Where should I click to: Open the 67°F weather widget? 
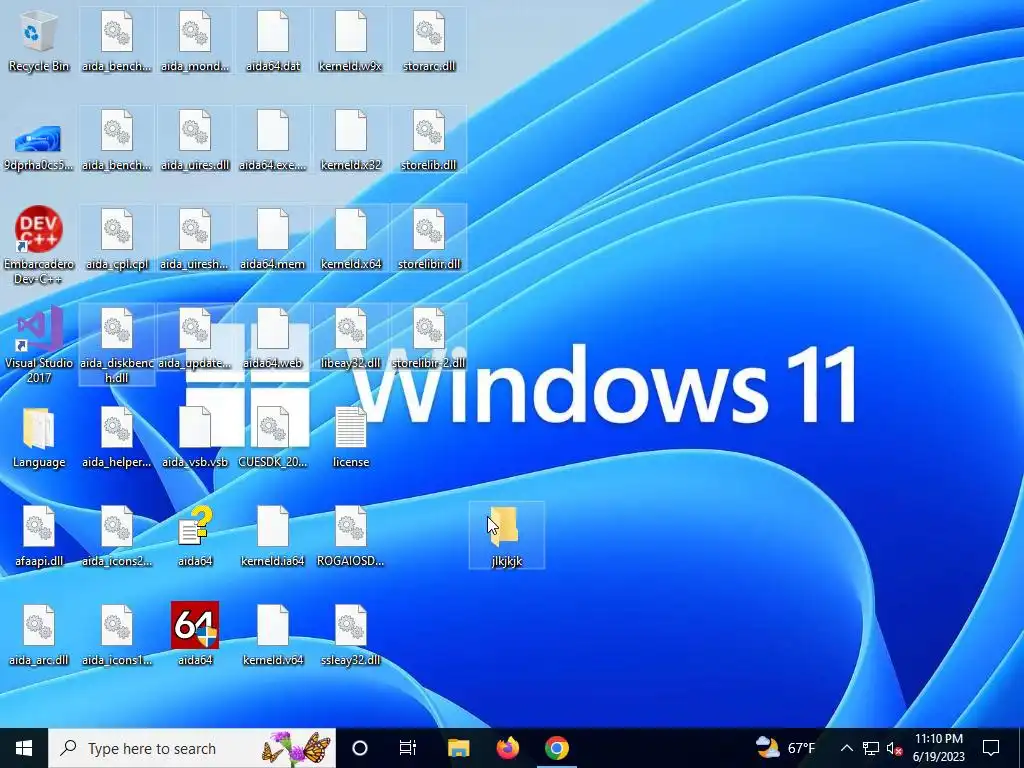[x=785, y=748]
